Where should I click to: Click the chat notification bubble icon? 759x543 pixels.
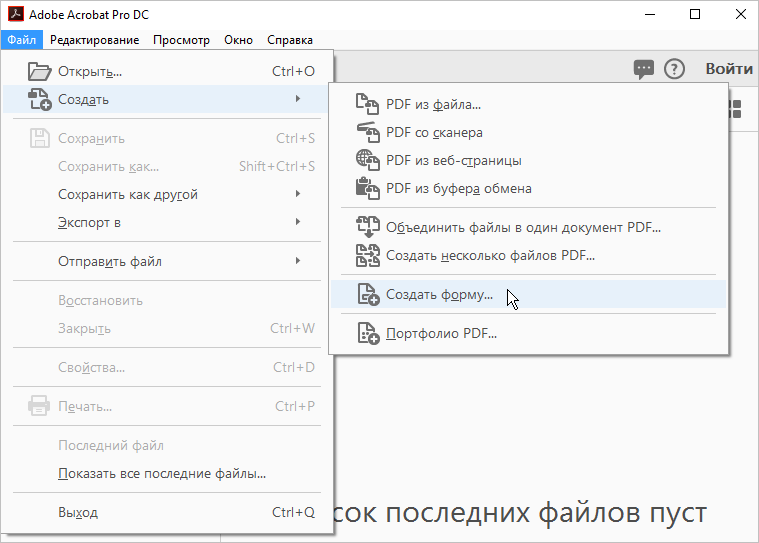[x=643, y=70]
